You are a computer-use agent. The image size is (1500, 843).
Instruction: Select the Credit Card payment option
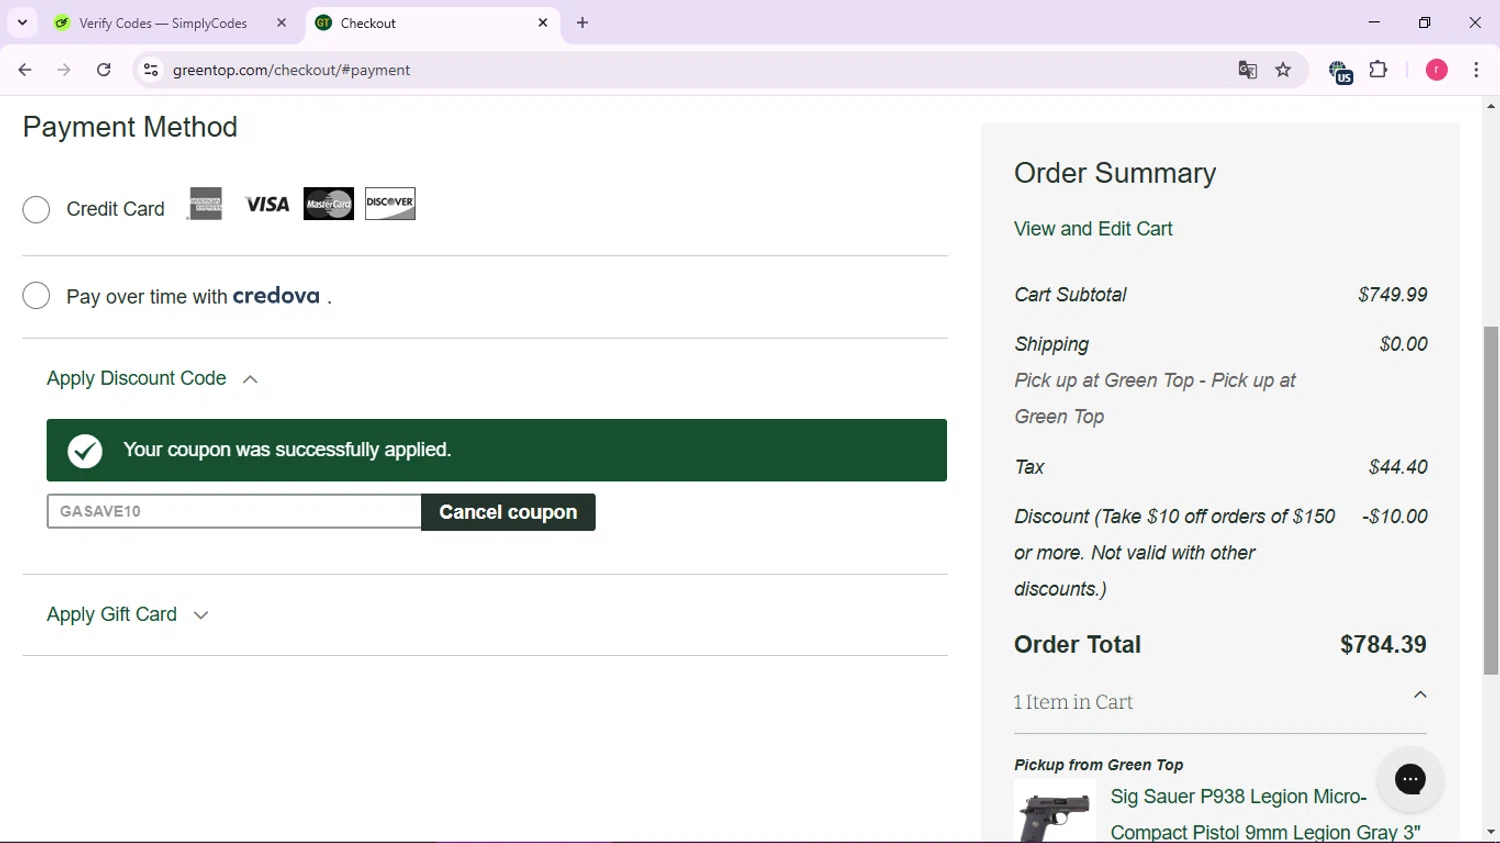(36, 209)
